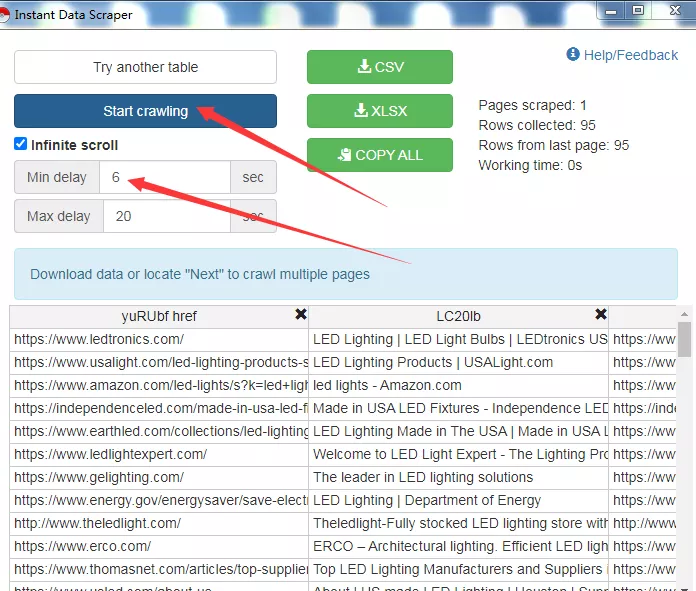Click the https://www.ledlightexpert.com/ cell
Viewport: 696px width, 591px height.
[159, 455]
